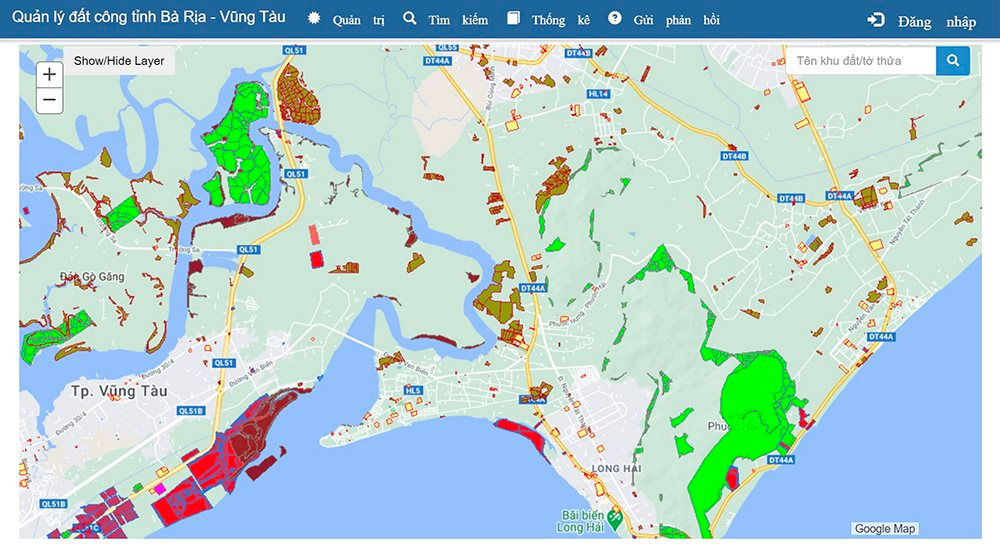
Task: Open the Quản trị menu
Action: tap(358, 20)
